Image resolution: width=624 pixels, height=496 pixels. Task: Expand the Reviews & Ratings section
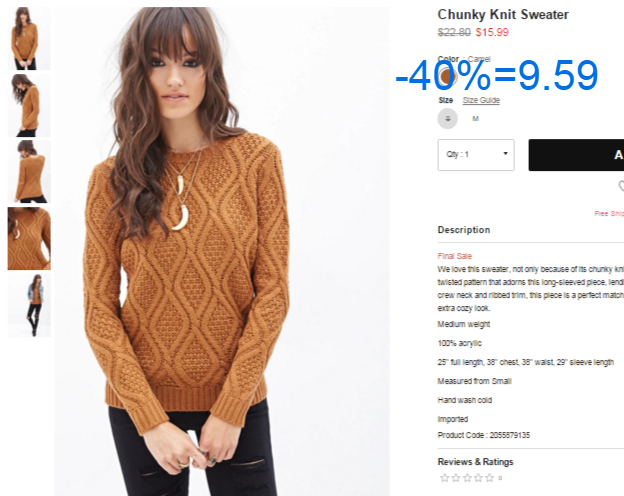[475, 462]
